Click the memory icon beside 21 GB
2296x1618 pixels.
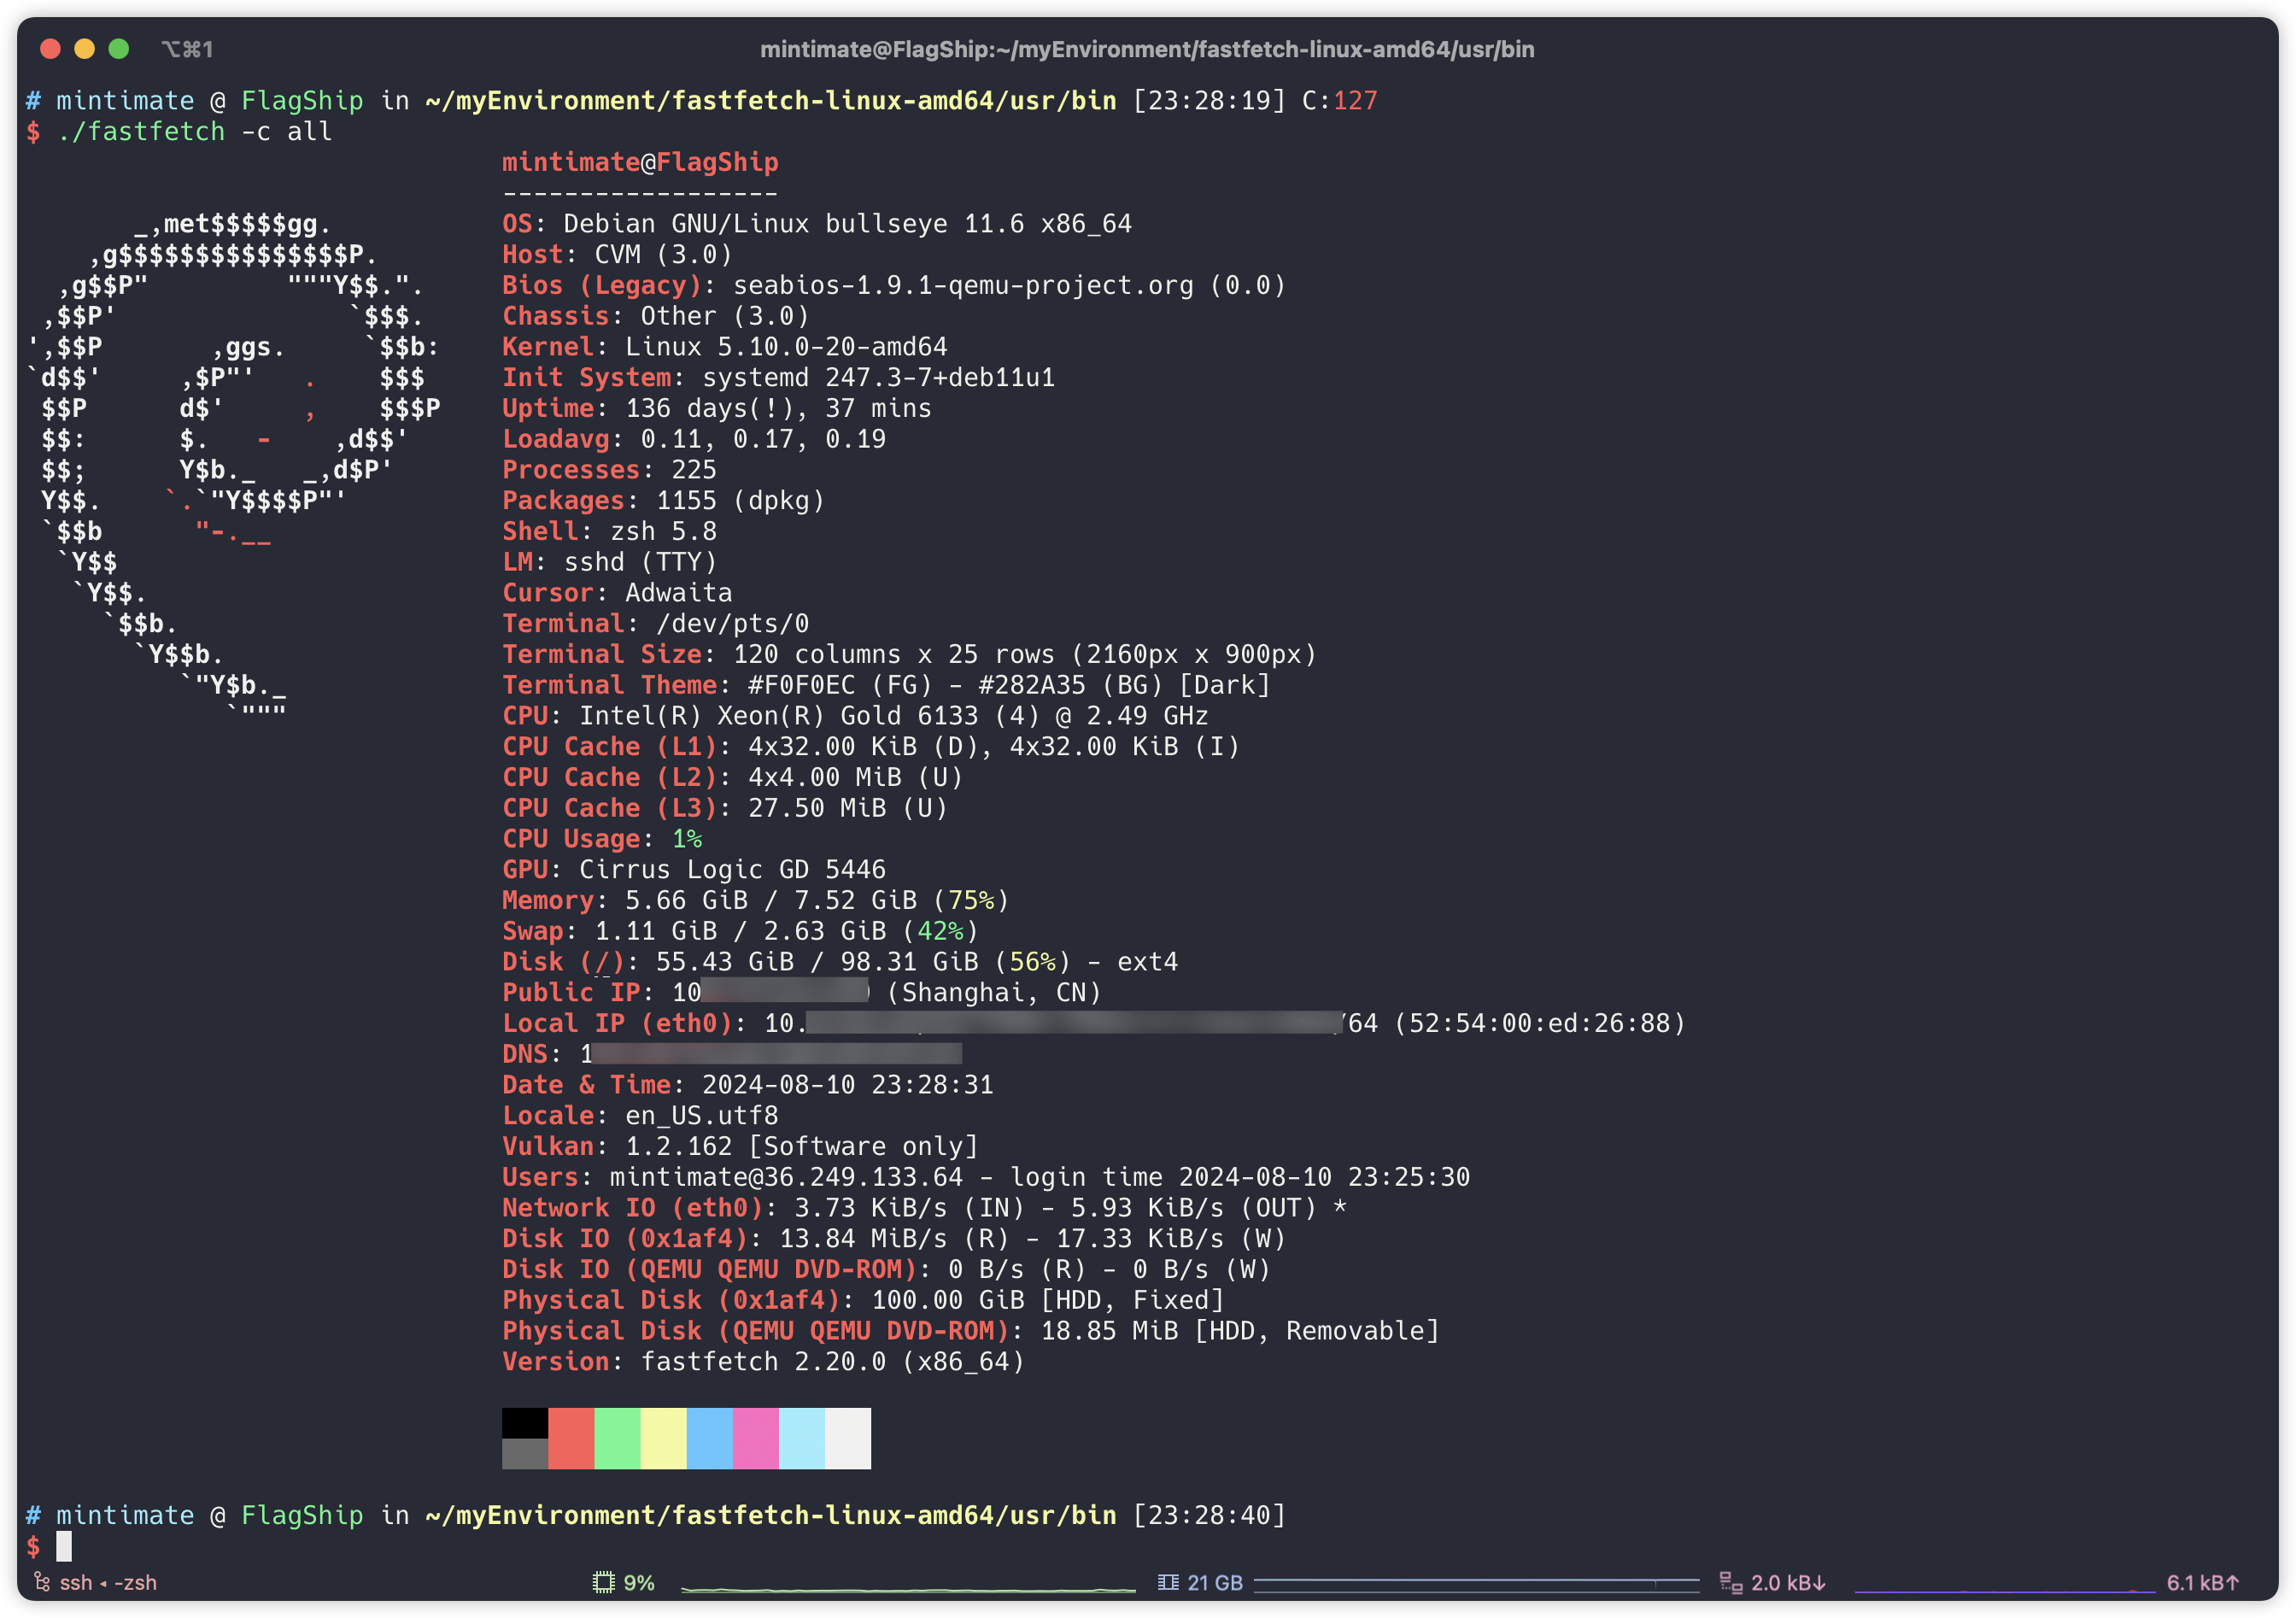1167,1582
